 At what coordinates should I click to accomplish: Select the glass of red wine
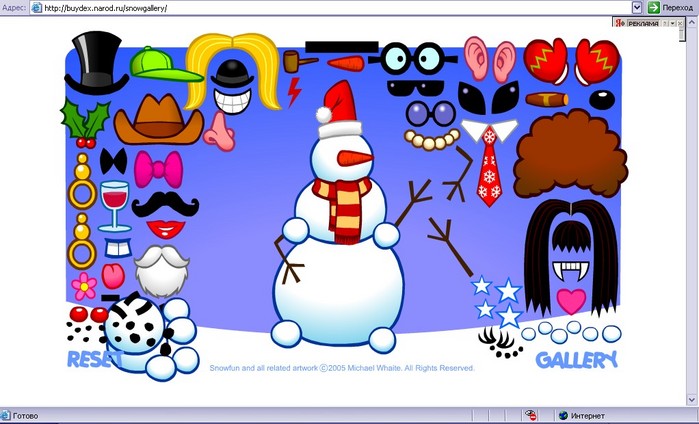(x=115, y=206)
